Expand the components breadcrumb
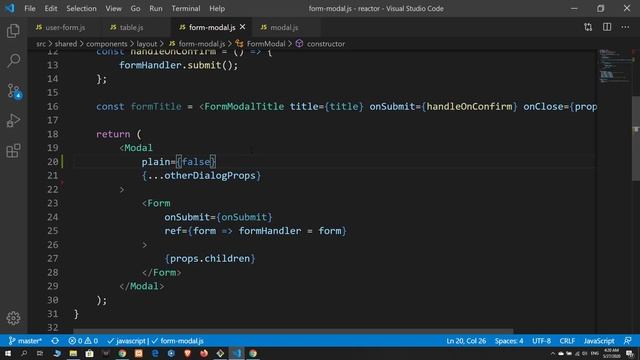Screen dimensions: 640x360 pos(107,44)
